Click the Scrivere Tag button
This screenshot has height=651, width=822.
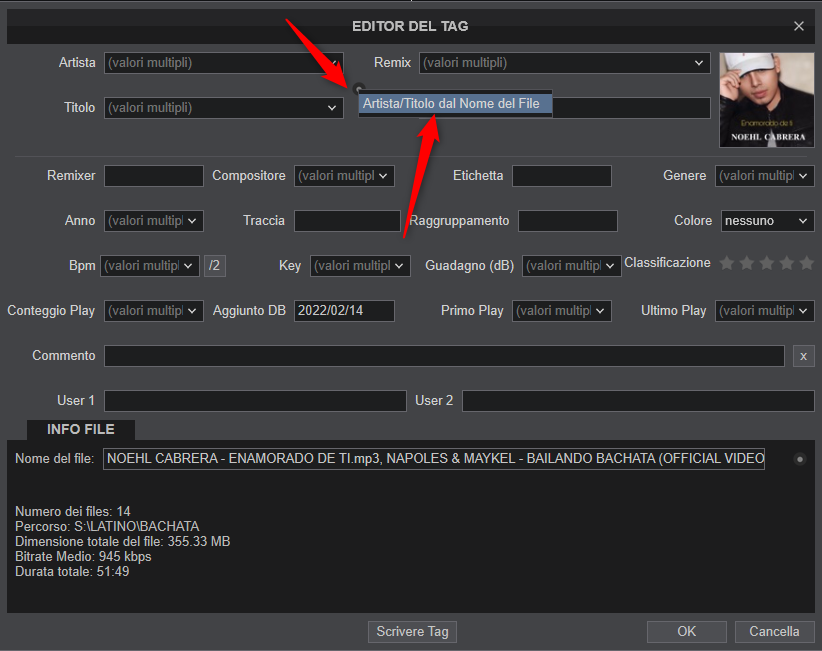[x=412, y=632]
